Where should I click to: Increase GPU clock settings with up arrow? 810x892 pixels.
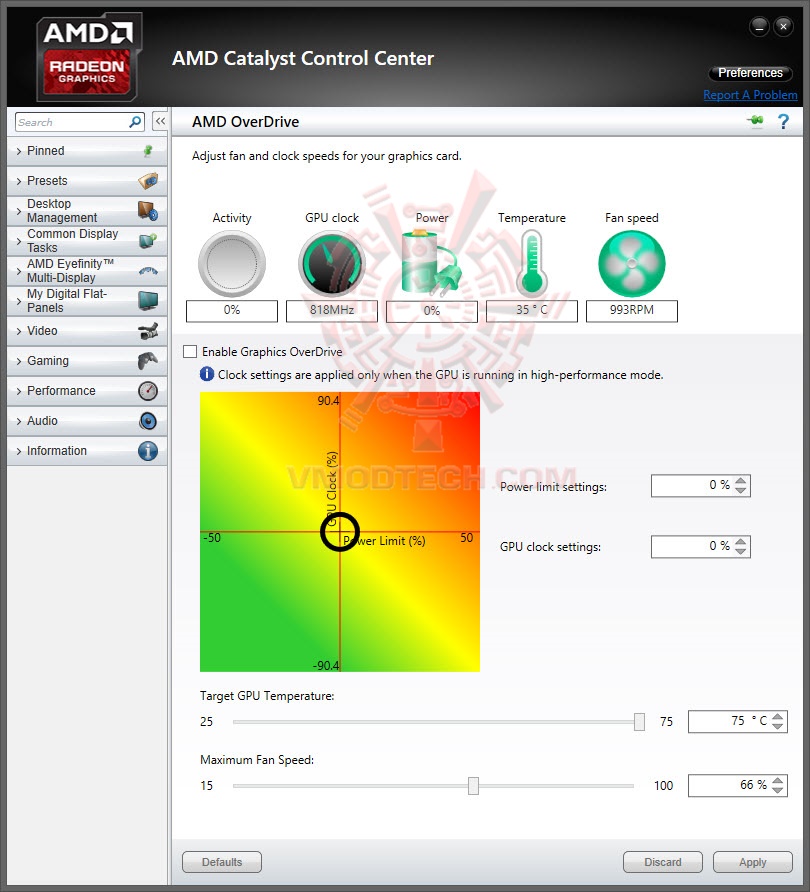pos(741,542)
